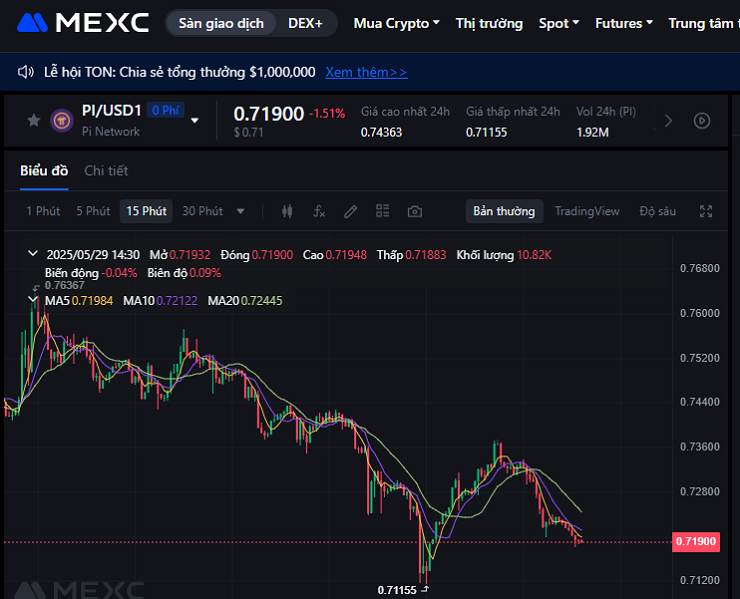
Task: Click the play tutorial video icon
Action: (x=702, y=121)
